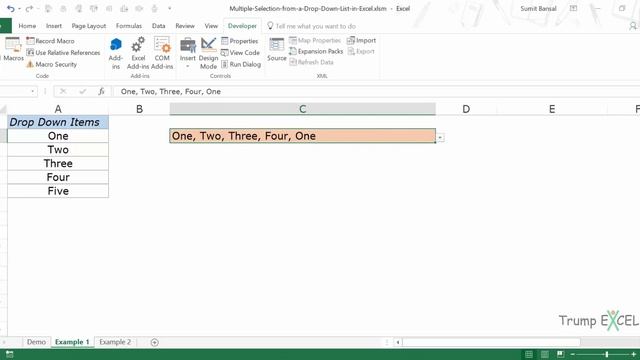
Task: Toggle Use Relative References
Action: pyautogui.click(x=63, y=53)
